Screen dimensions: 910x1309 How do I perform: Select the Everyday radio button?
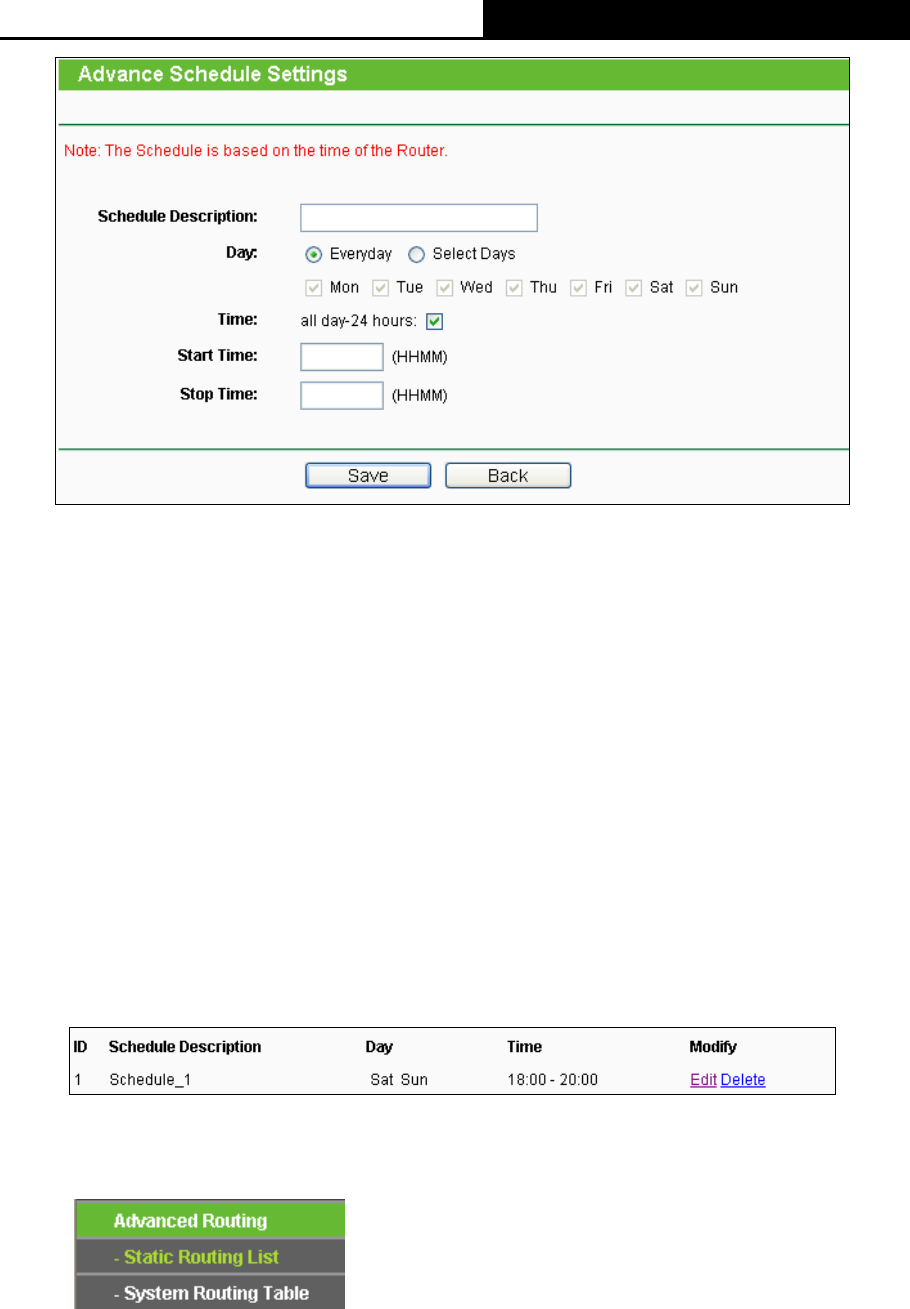click(x=314, y=254)
